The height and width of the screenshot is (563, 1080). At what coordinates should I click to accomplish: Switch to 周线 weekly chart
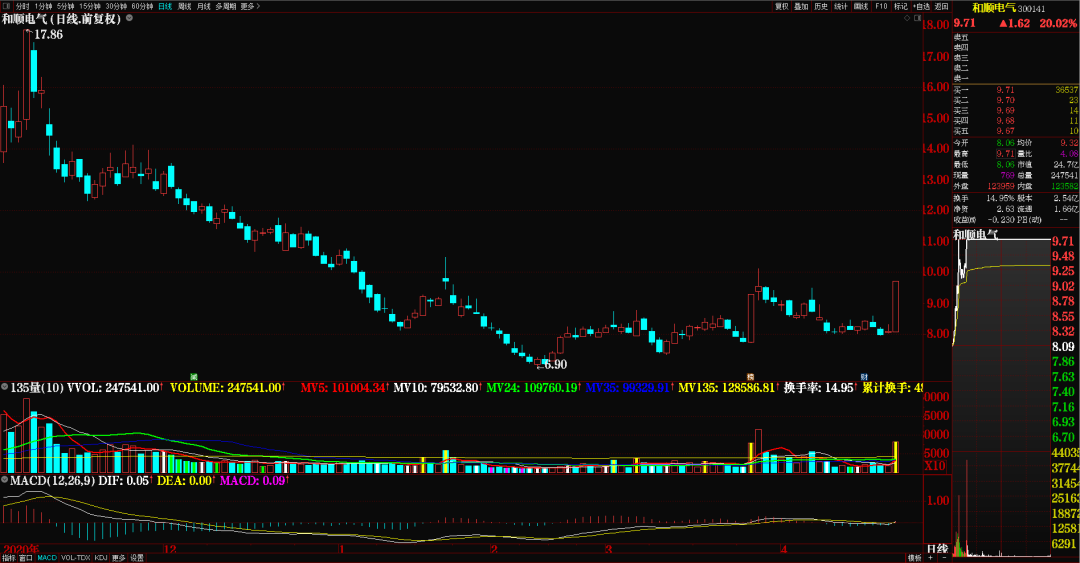(x=185, y=6)
